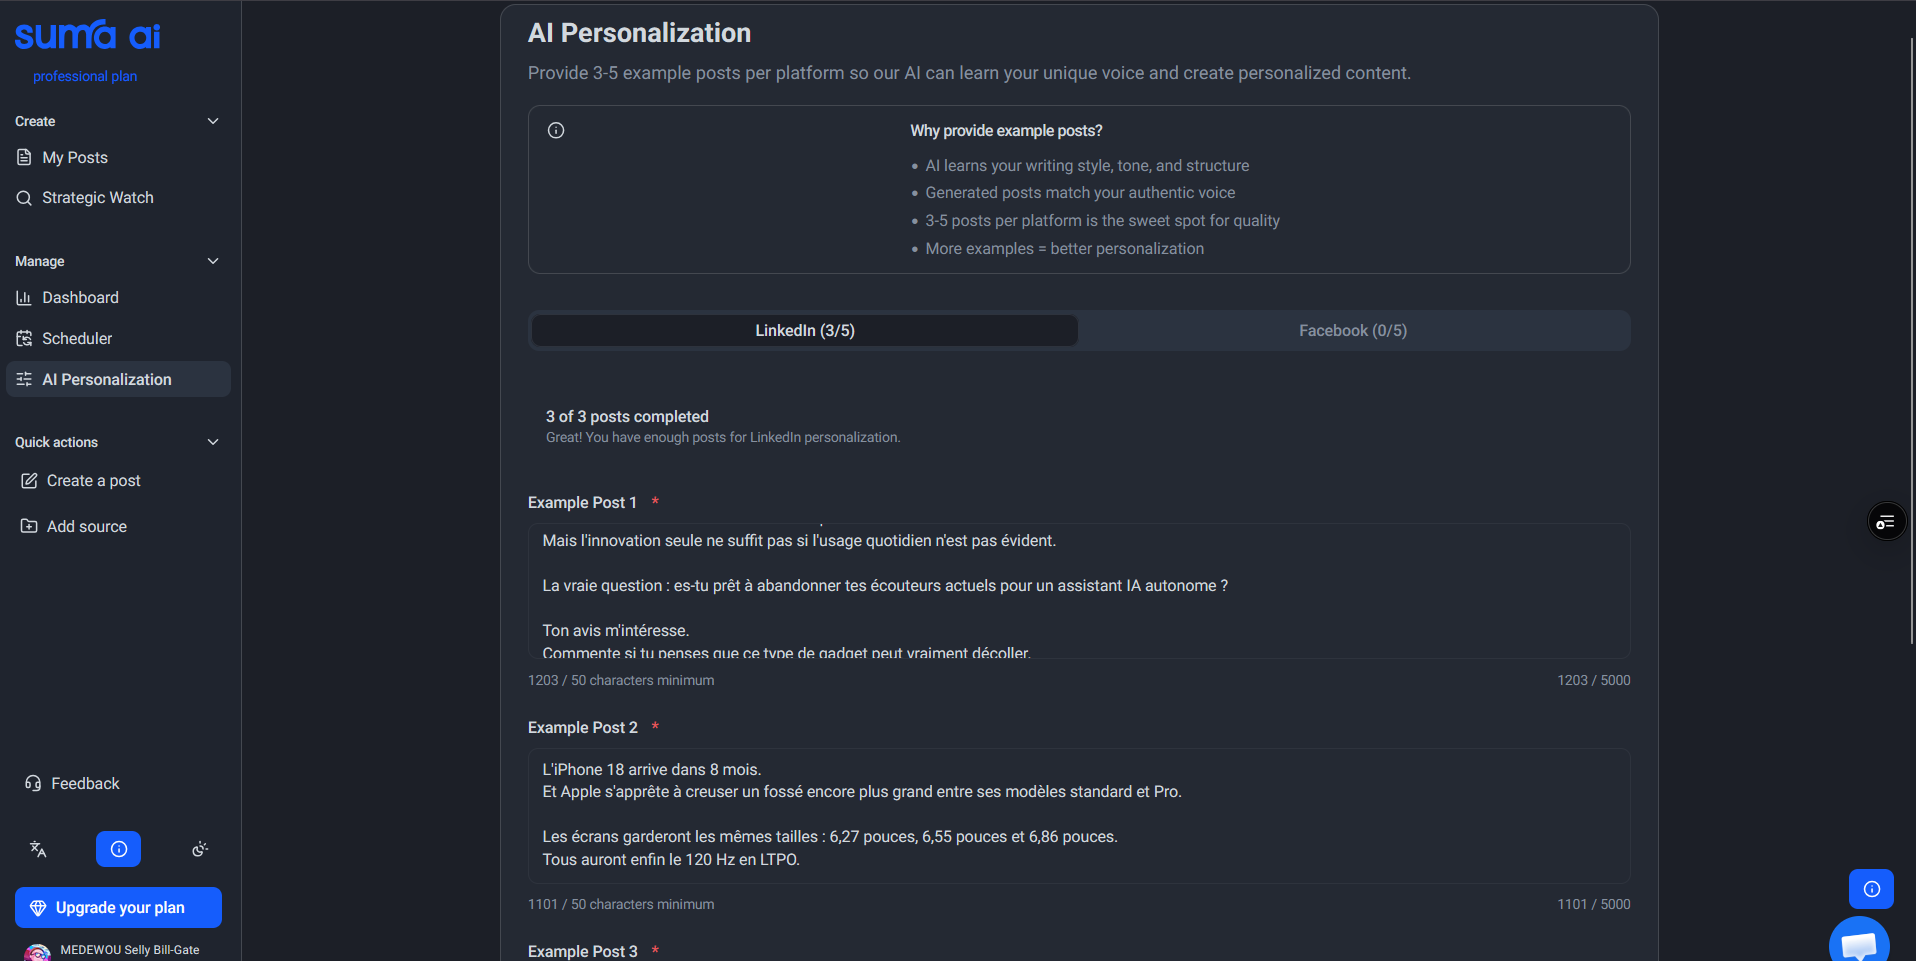Select the LinkedIn (3/5) tab
The image size is (1916, 961).
(x=804, y=331)
